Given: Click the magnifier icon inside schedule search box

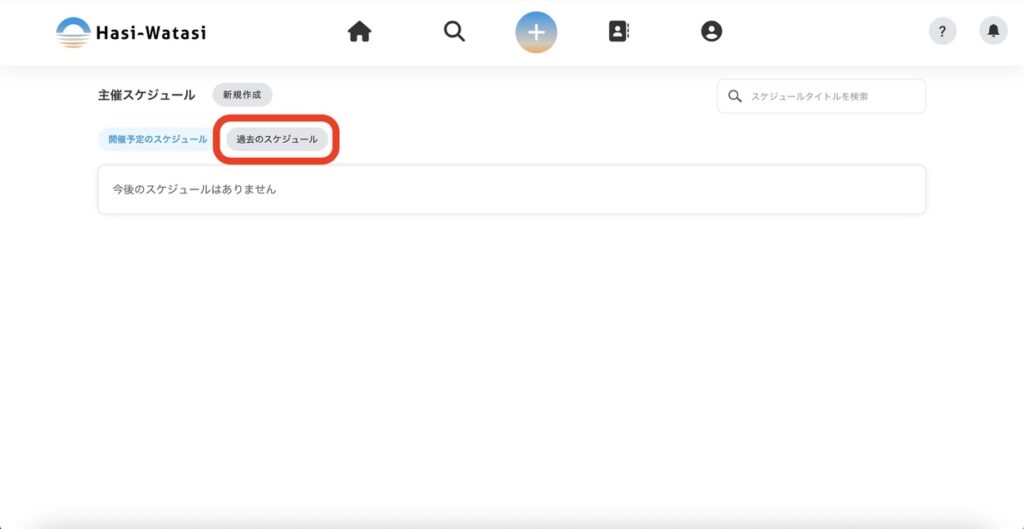Looking at the screenshot, I should 735,97.
